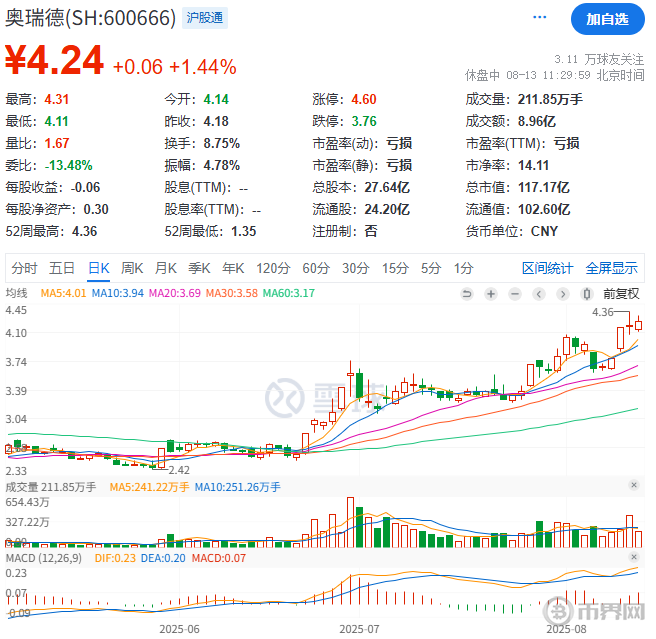656x639 pixels.
Task: Zoom out chart with minus icon
Action: pos(515,294)
